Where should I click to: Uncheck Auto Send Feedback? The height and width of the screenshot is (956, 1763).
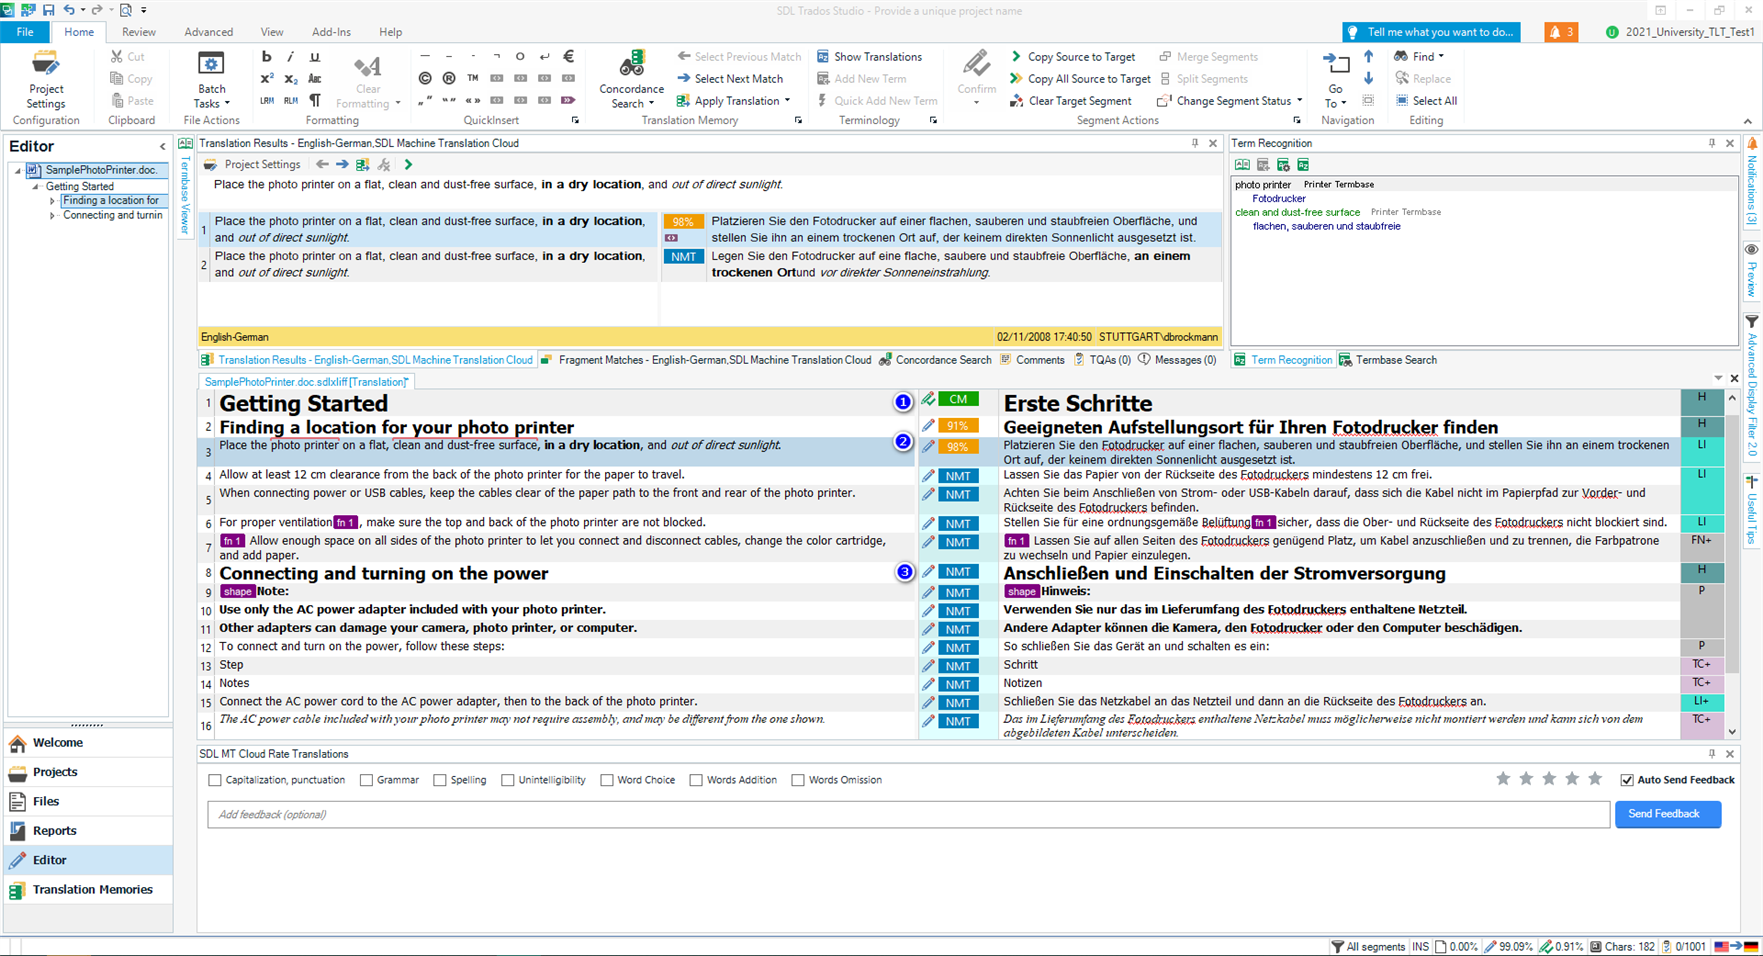[x=1627, y=780]
